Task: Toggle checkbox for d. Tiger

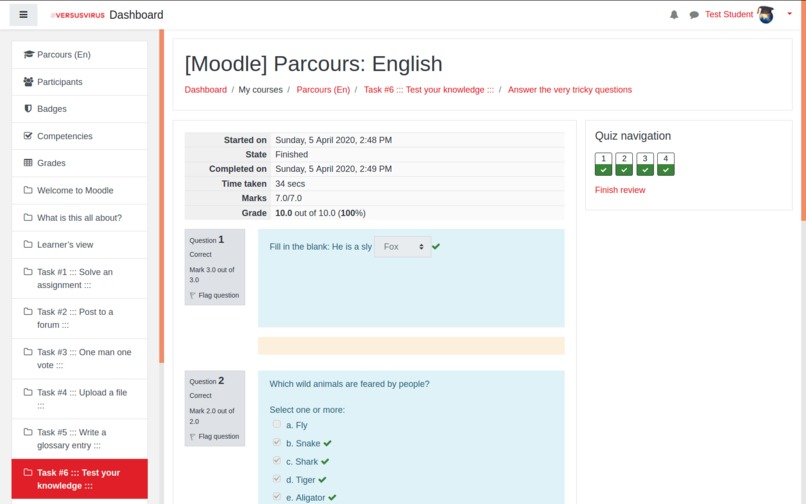Action: point(277,479)
